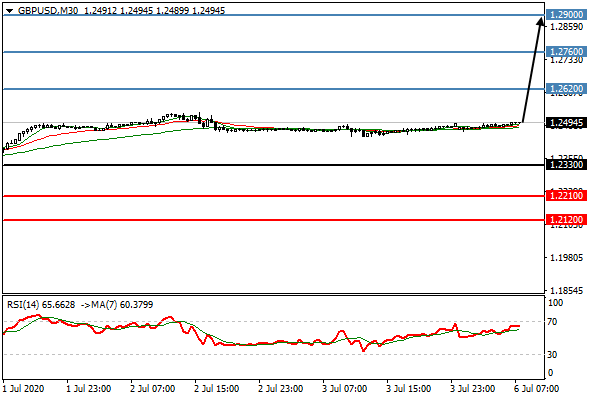Screen dimensions: 590x400
Task: Click the 1.19805 price scale value
Action: point(566,258)
